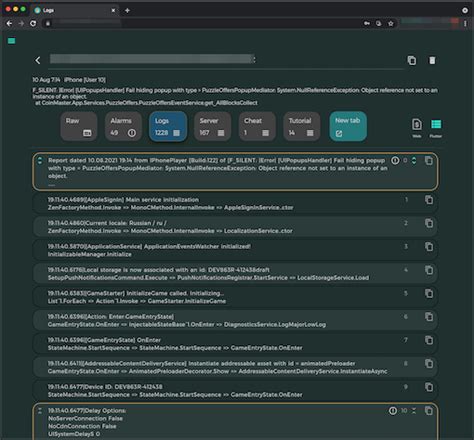Click the back arrow beside report title
This screenshot has height=440, width=474.
pyautogui.click(x=38, y=60)
